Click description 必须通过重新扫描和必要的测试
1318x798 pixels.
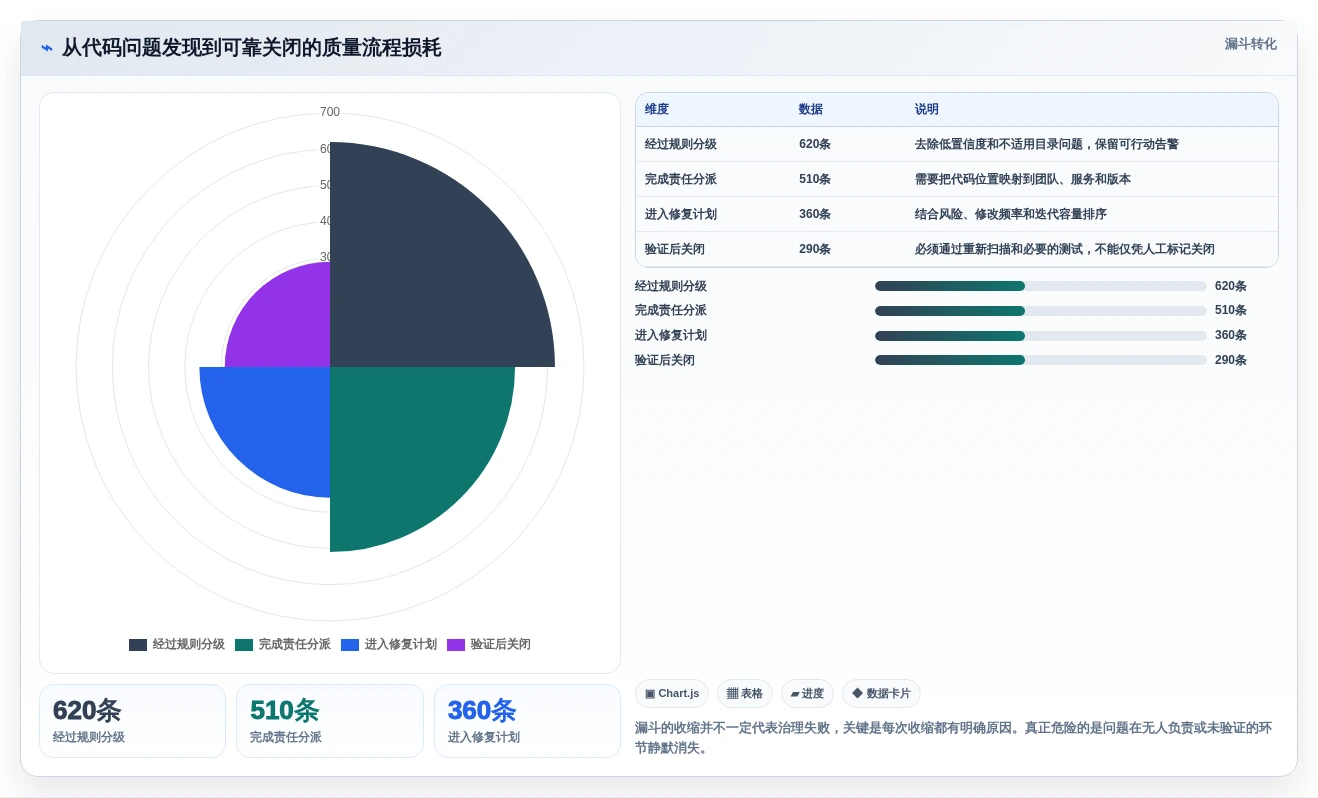[1065, 249]
